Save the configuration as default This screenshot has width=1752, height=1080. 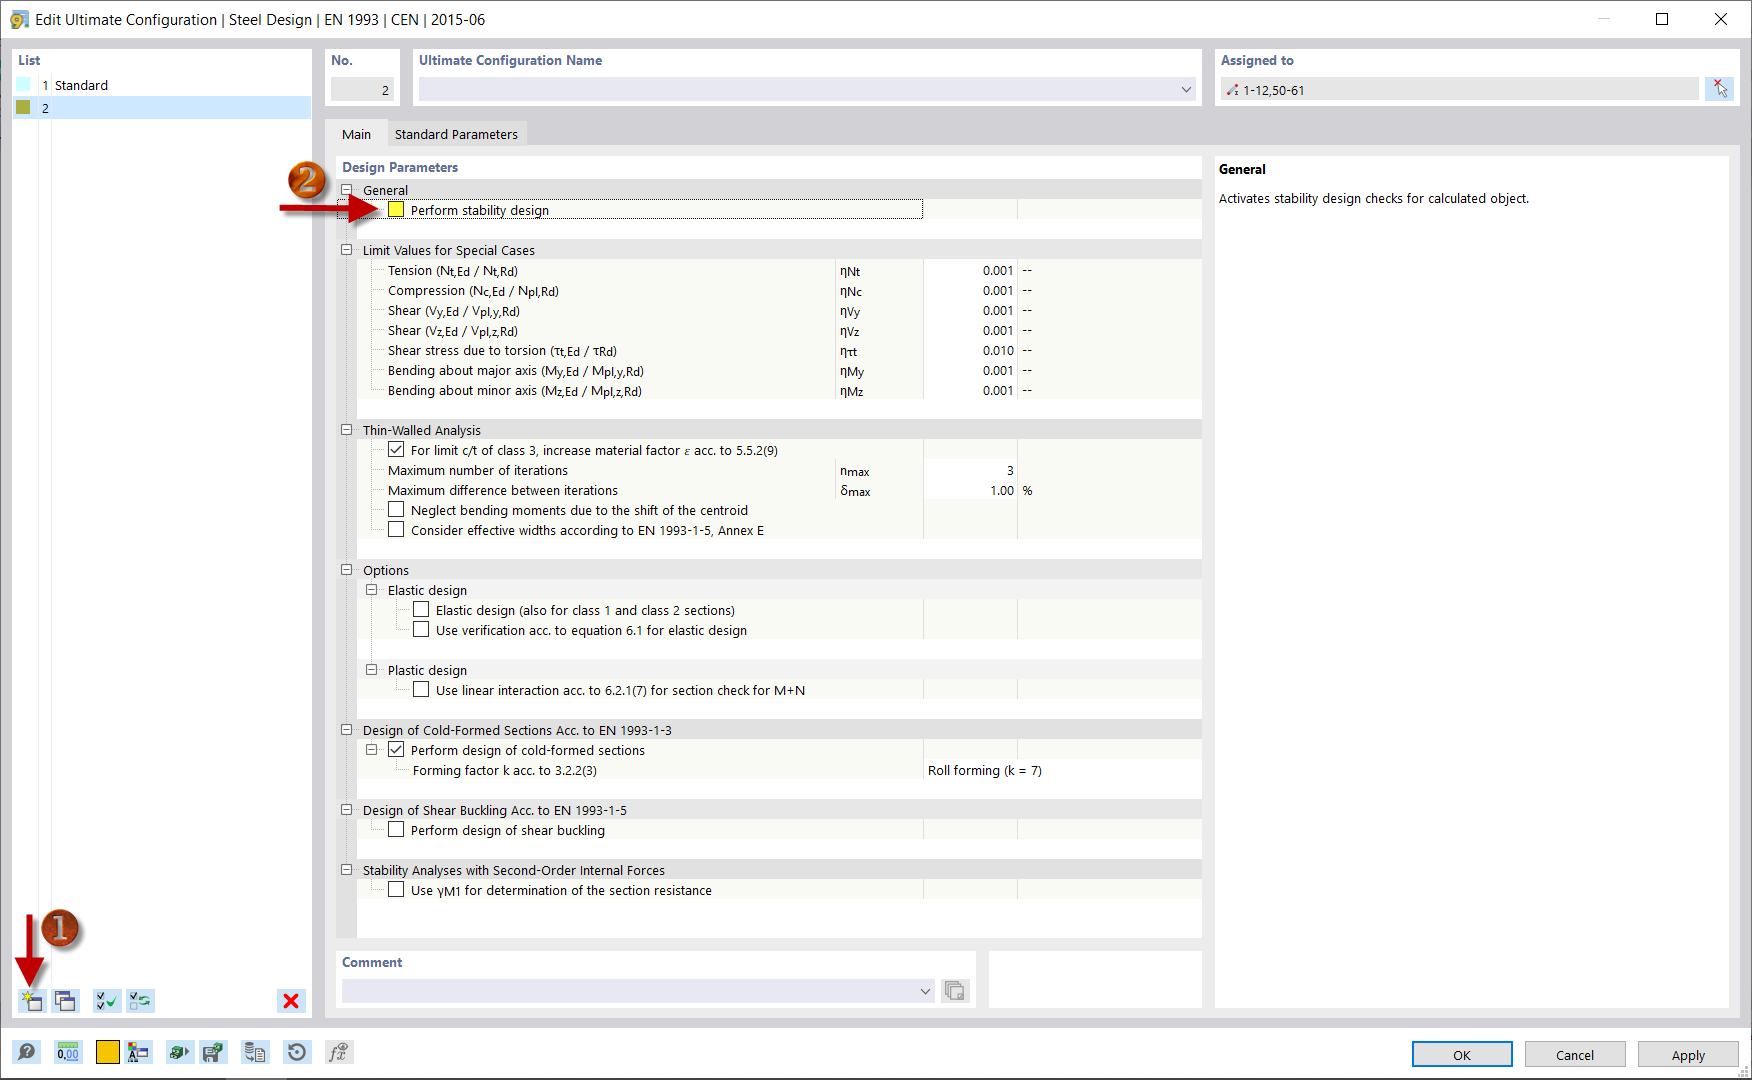coord(213,1052)
